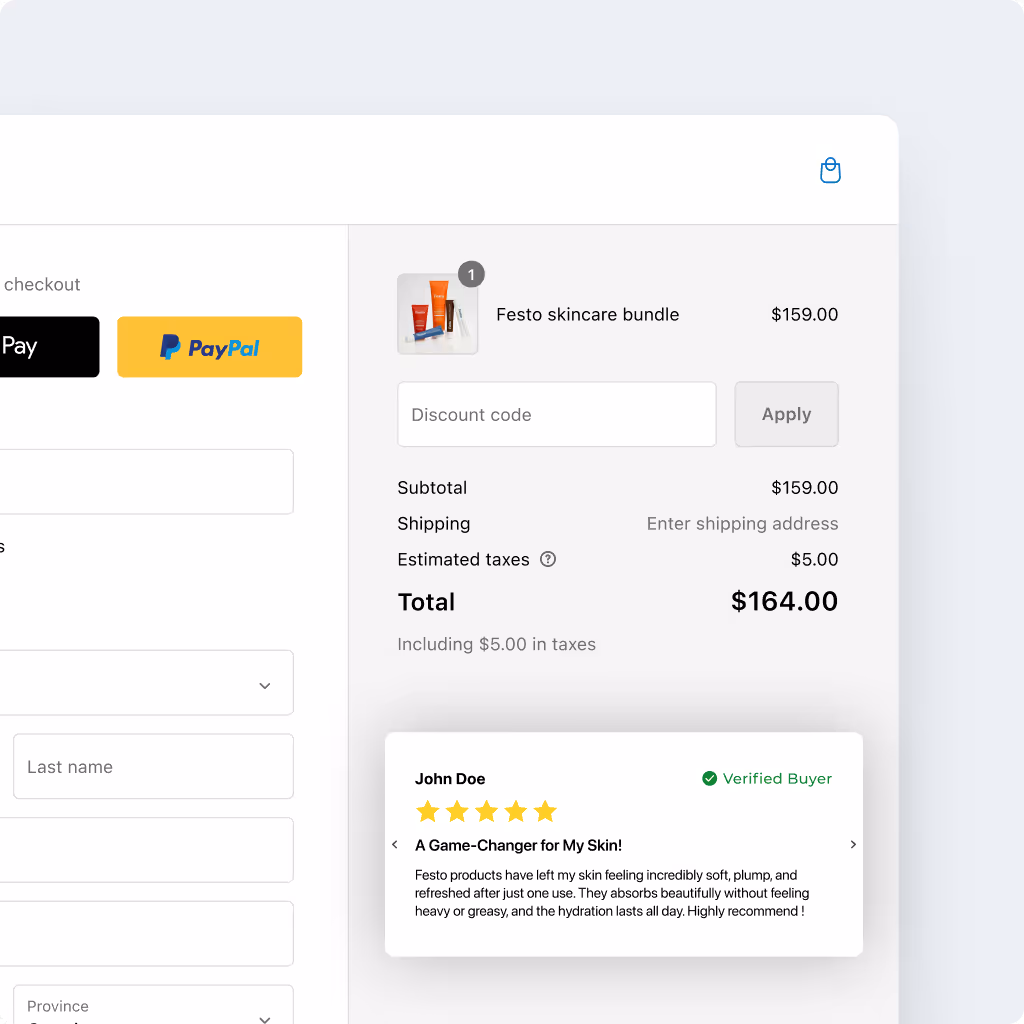Show previous review with left arrow
The height and width of the screenshot is (1024, 1024).
394,844
